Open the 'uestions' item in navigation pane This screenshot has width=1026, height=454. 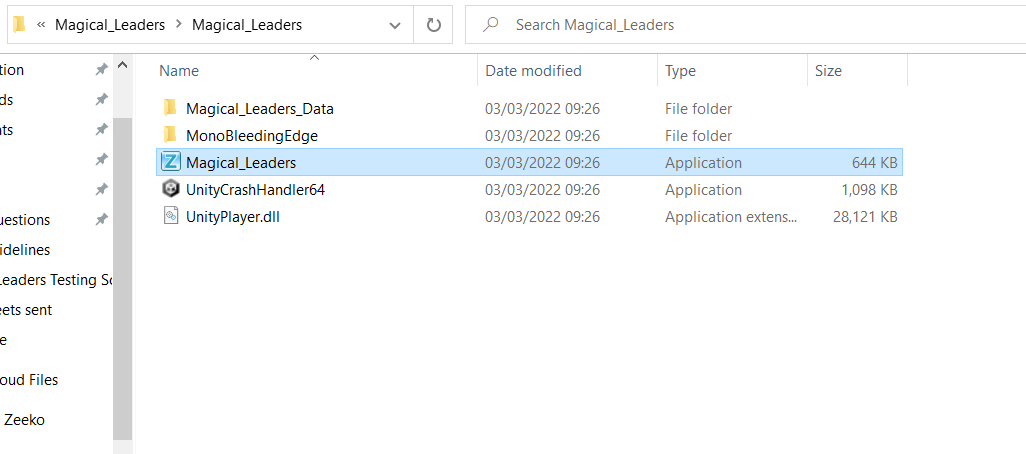tap(25, 220)
